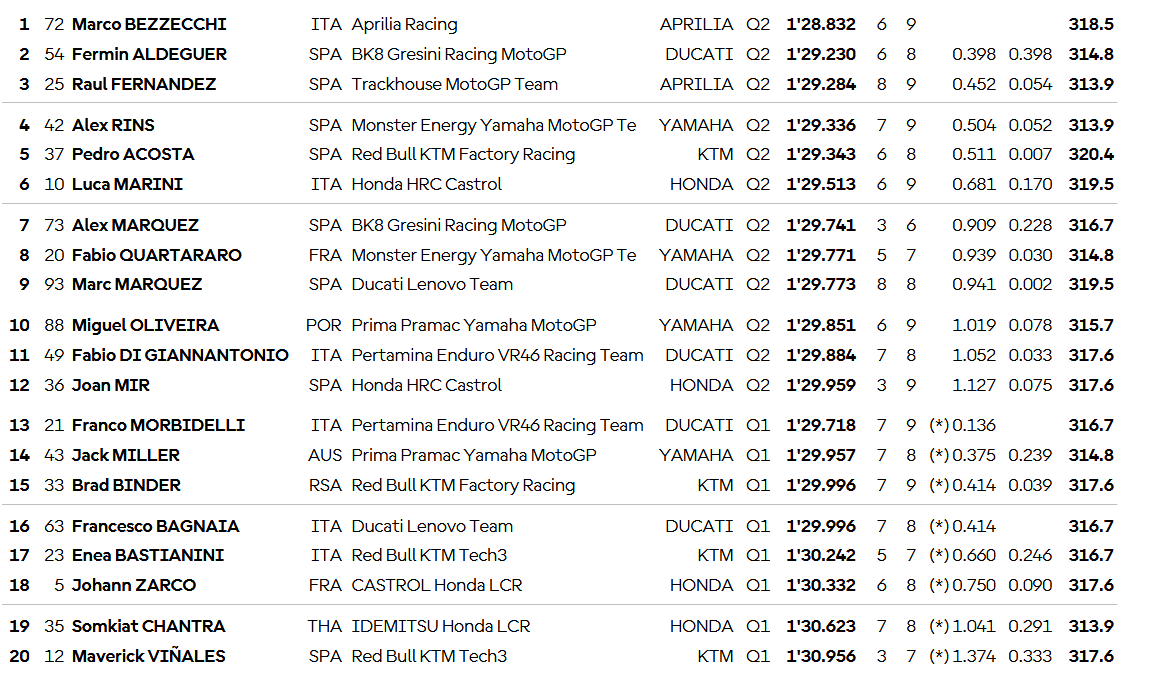Click the IDEMITSU Honda LCR team

pyautogui.click(x=440, y=626)
